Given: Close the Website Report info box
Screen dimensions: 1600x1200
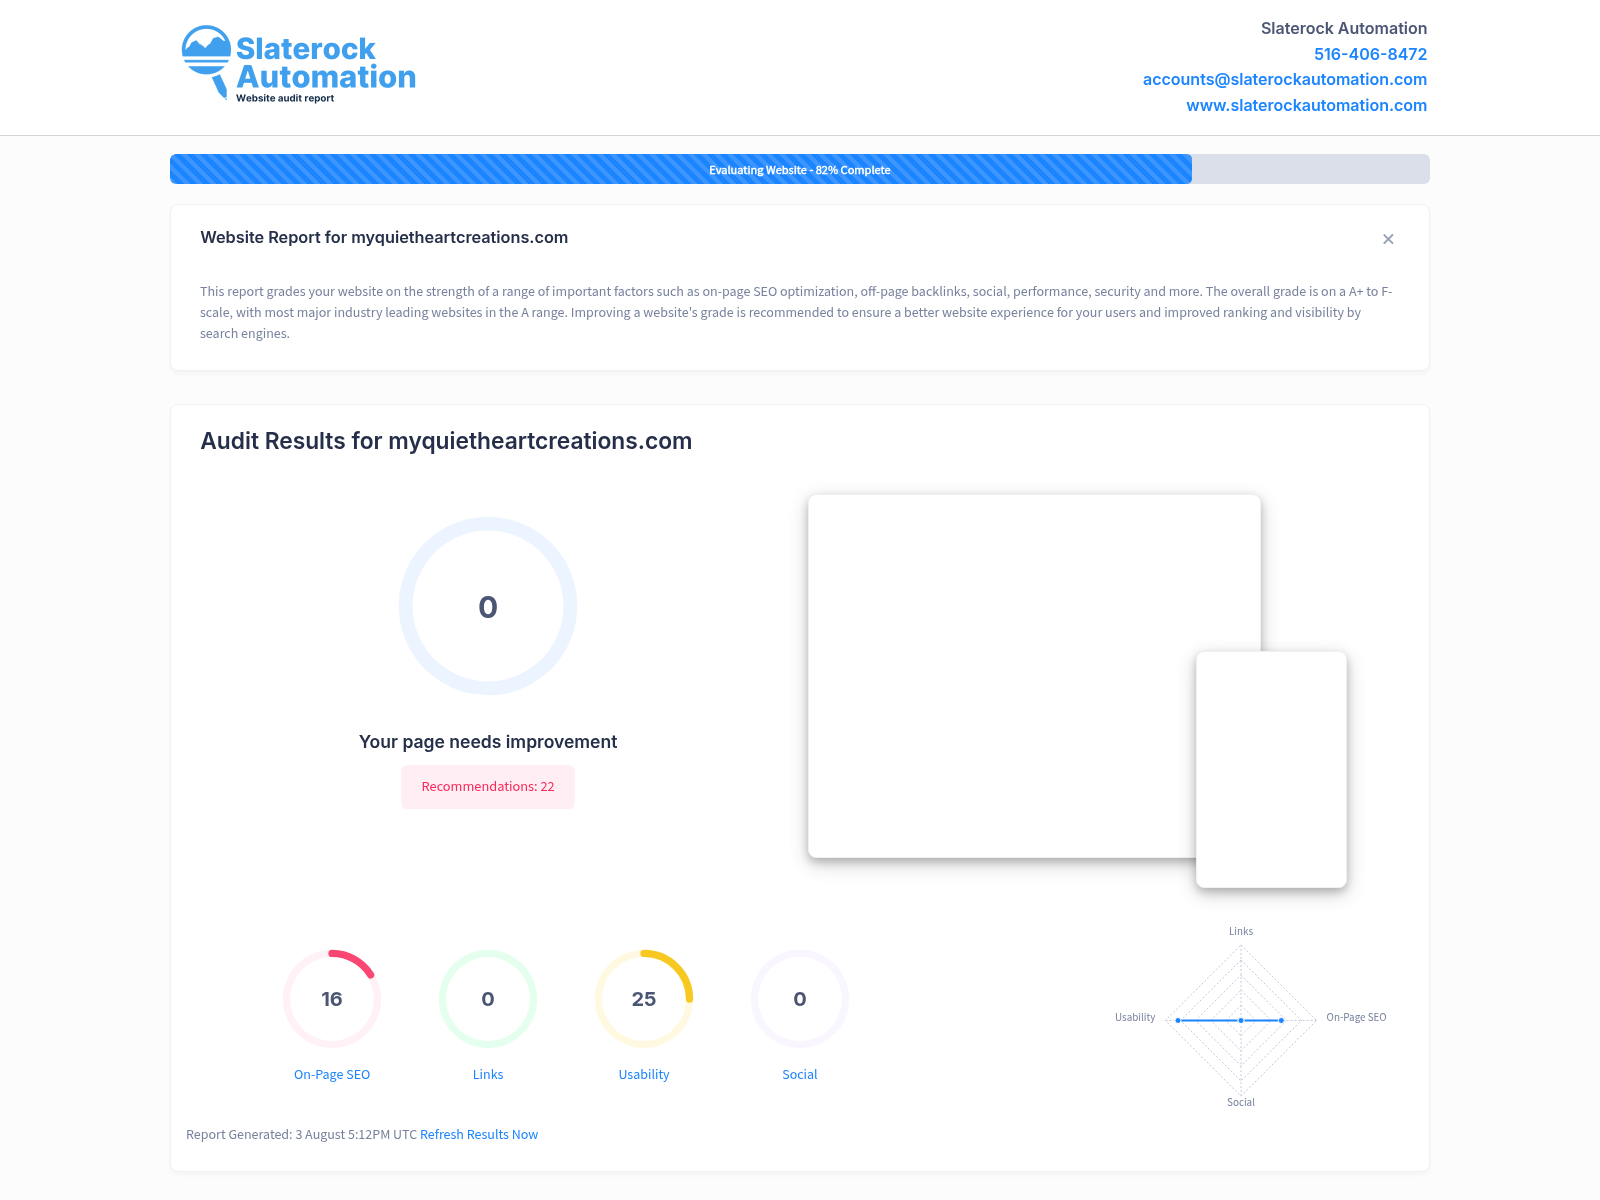Looking at the screenshot, I should (x=1388, y=239).
